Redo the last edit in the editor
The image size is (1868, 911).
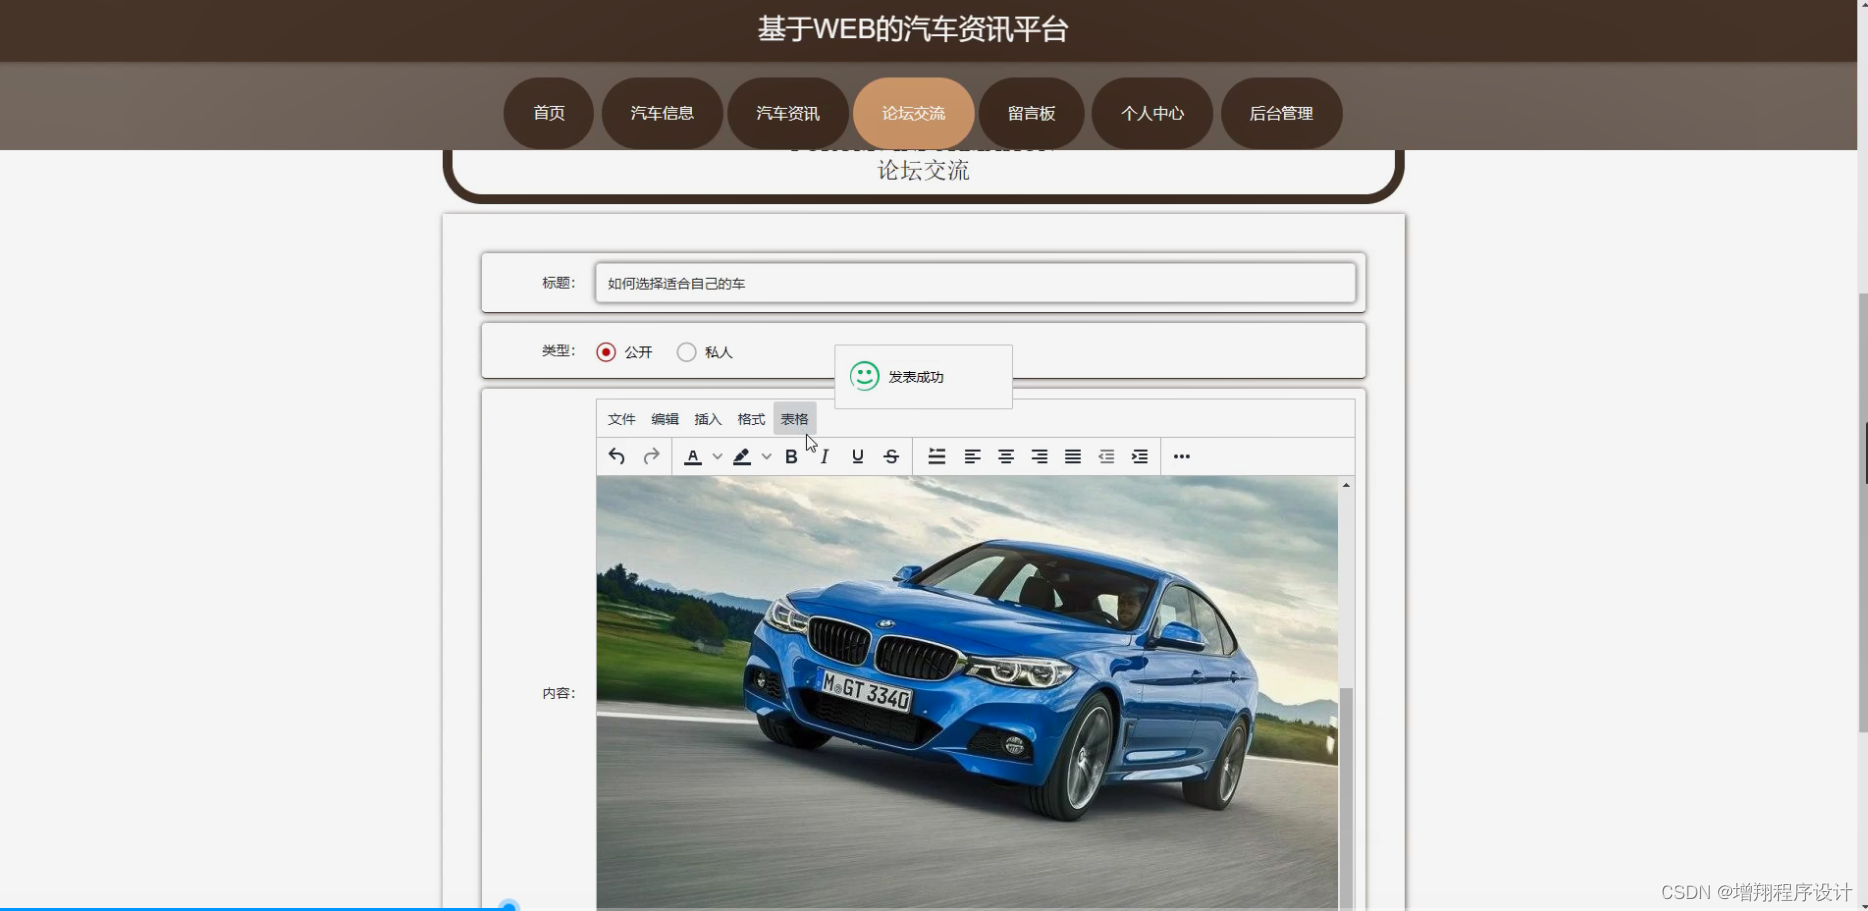[x=650, y=456]
